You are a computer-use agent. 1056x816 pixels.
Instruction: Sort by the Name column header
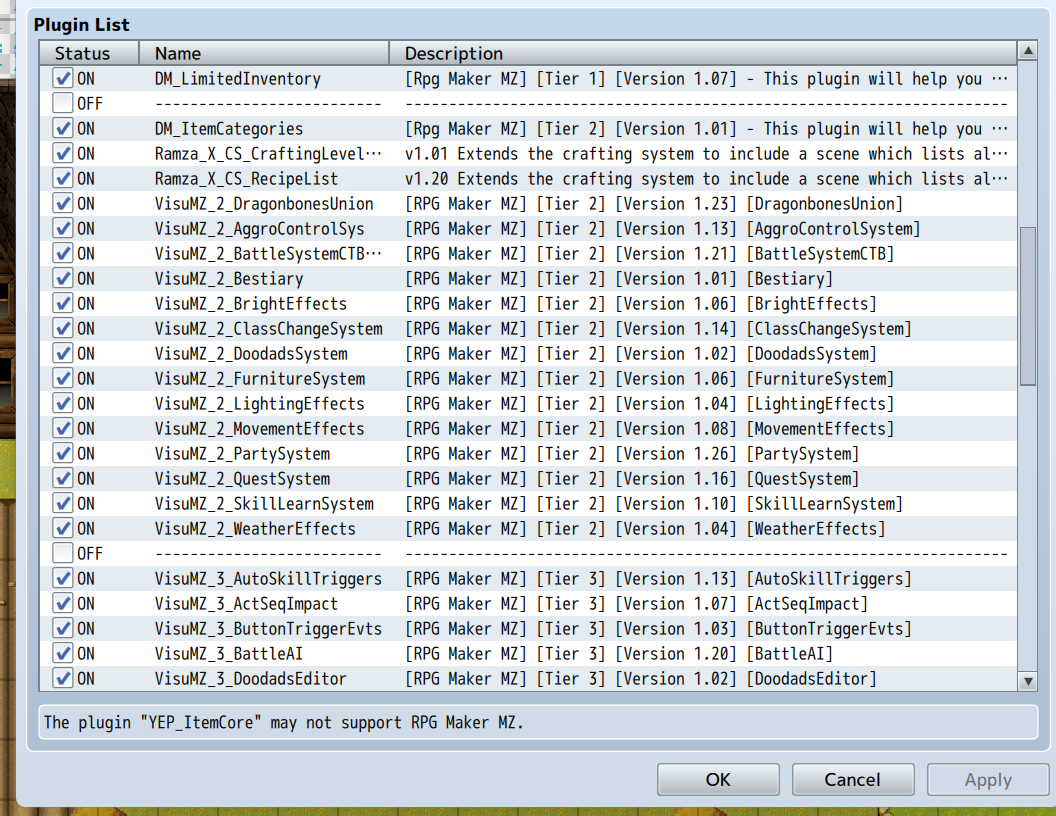[264, 53]
